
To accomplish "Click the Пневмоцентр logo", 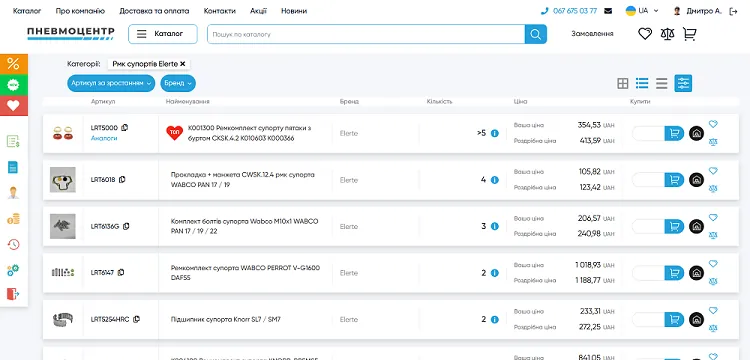I will 71,33.
